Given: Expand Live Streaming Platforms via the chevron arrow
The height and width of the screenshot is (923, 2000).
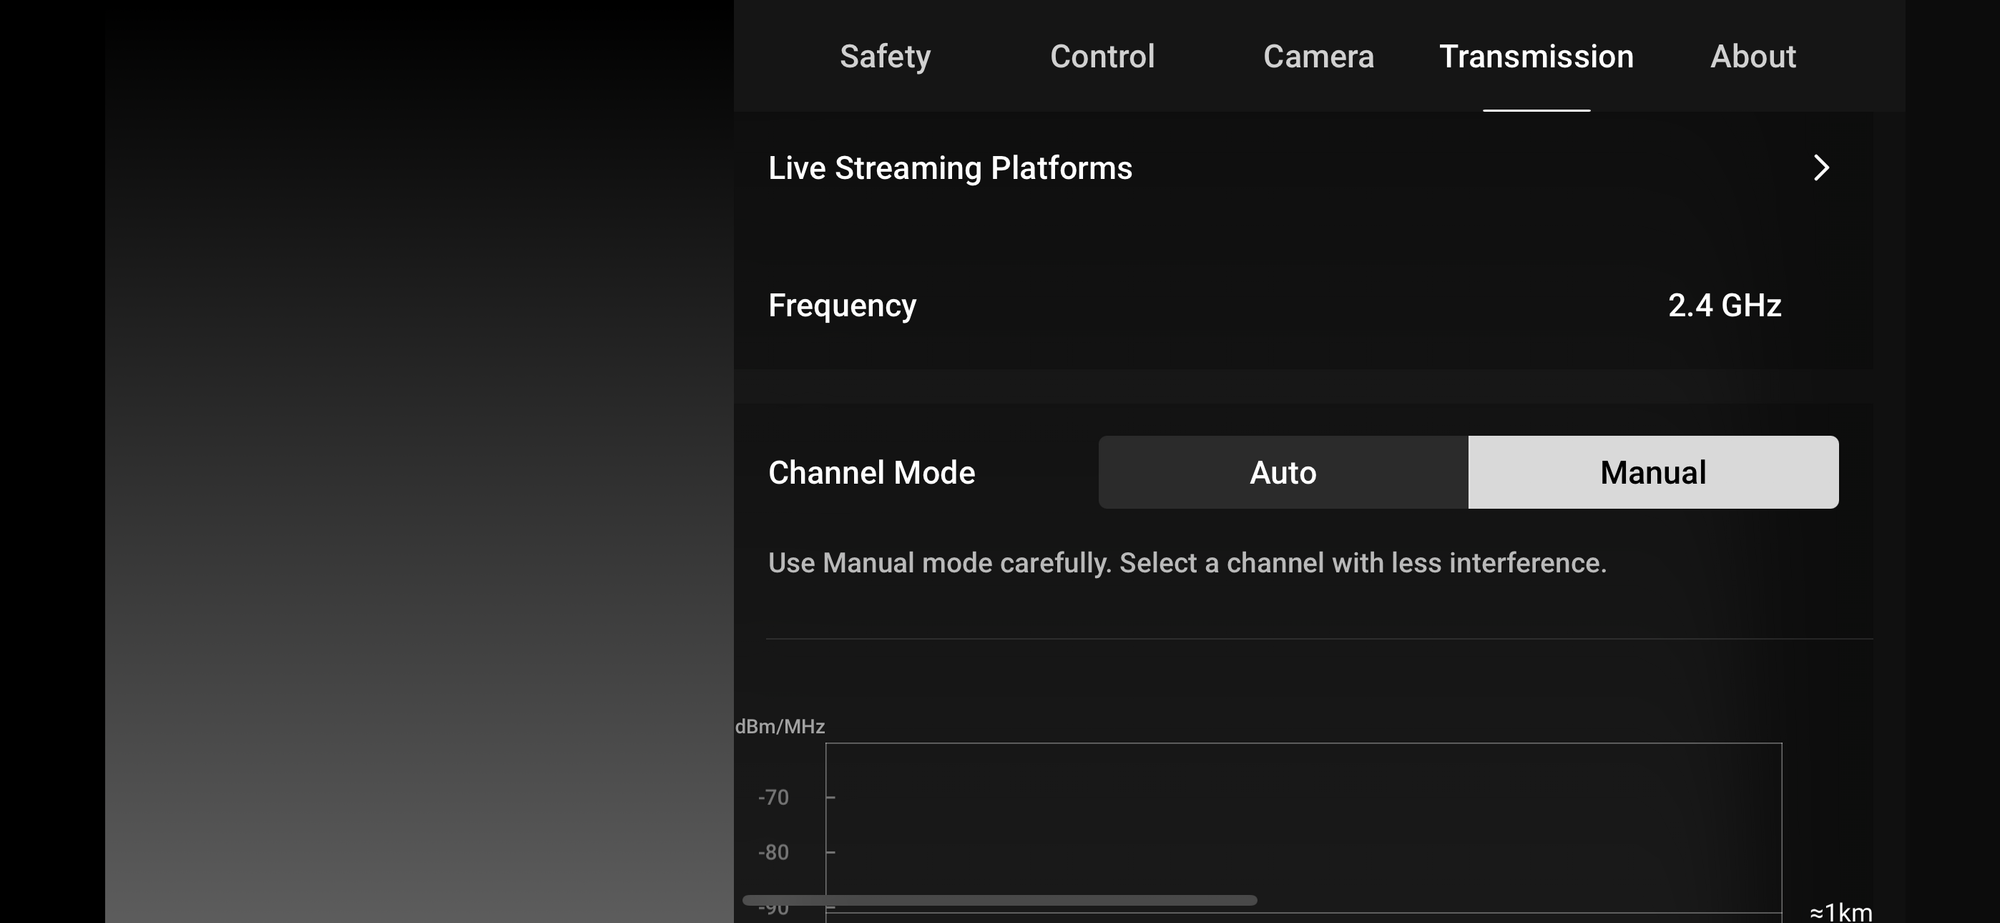Looking at the screenshot, I should point(1822,168).
